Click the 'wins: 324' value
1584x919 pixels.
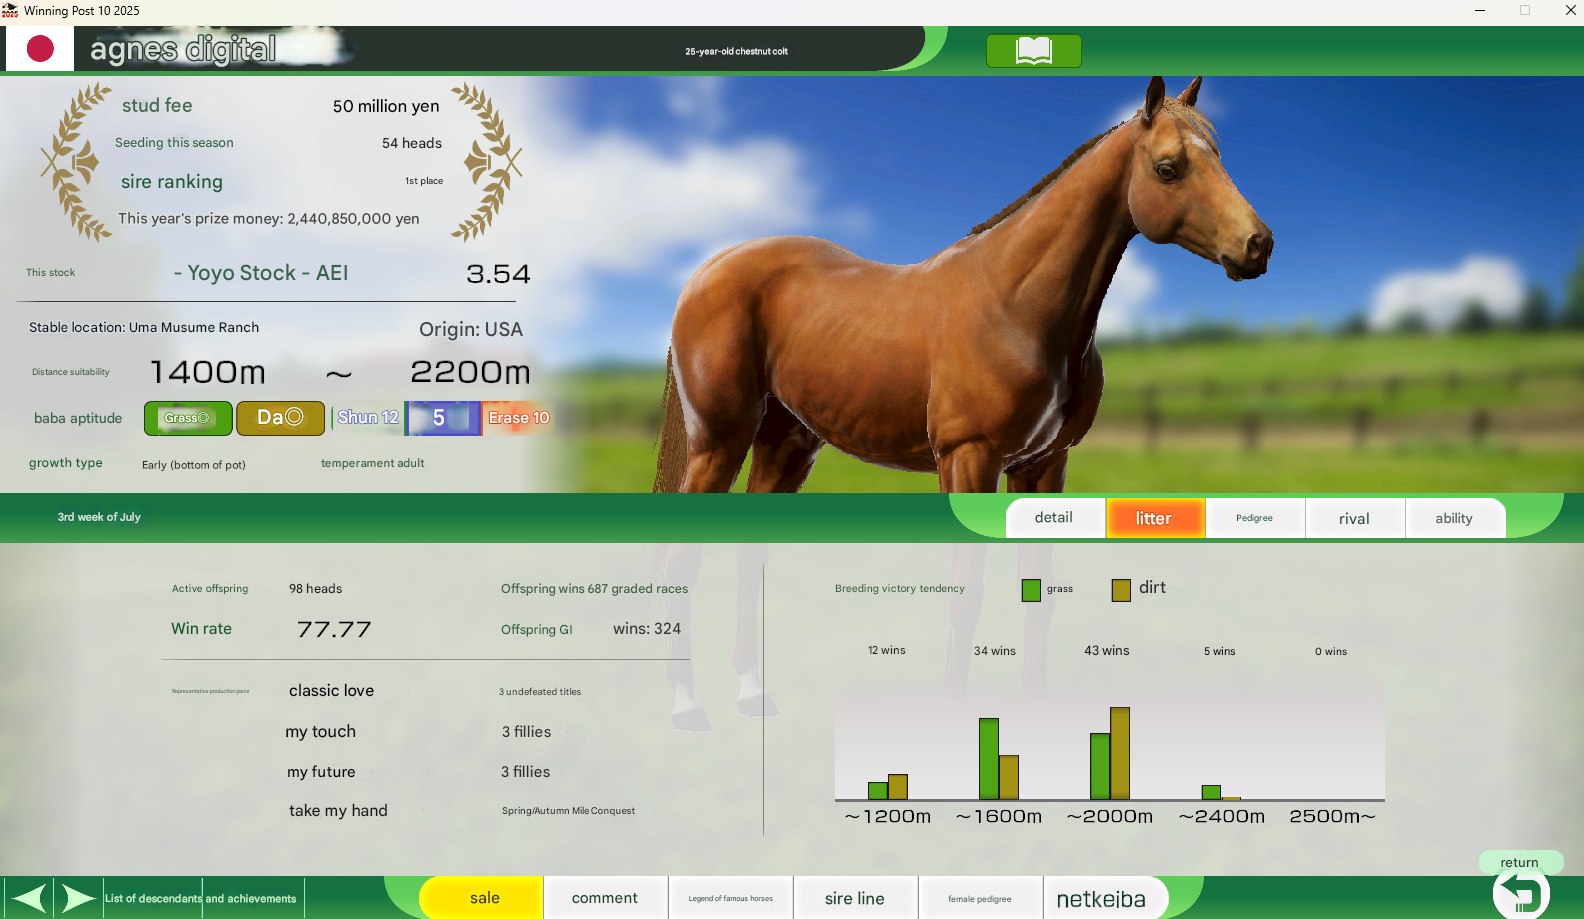point(647,628)
